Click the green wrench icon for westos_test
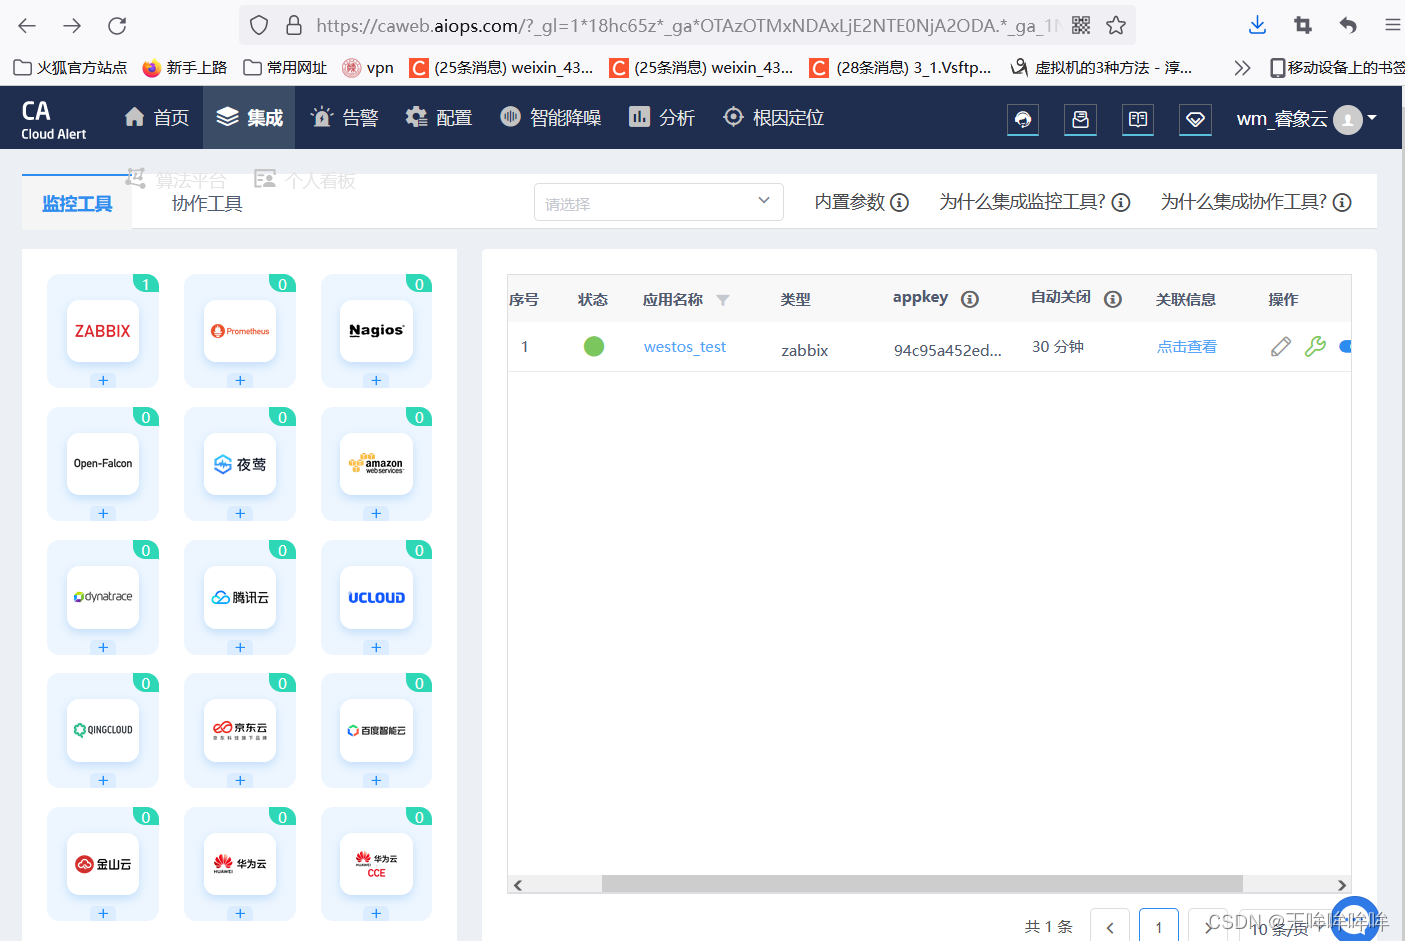The height and width of the screenshot is (941, 1405). [1315, 346]
